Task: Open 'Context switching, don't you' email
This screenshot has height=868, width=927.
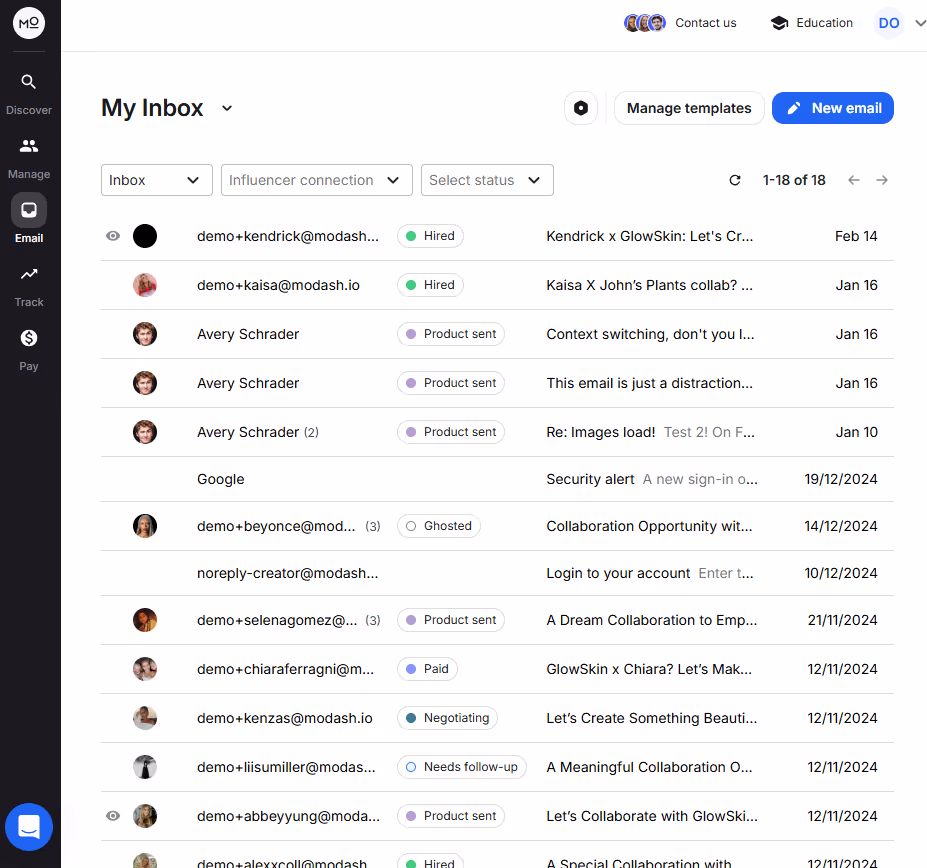Action: click(650, 334)
